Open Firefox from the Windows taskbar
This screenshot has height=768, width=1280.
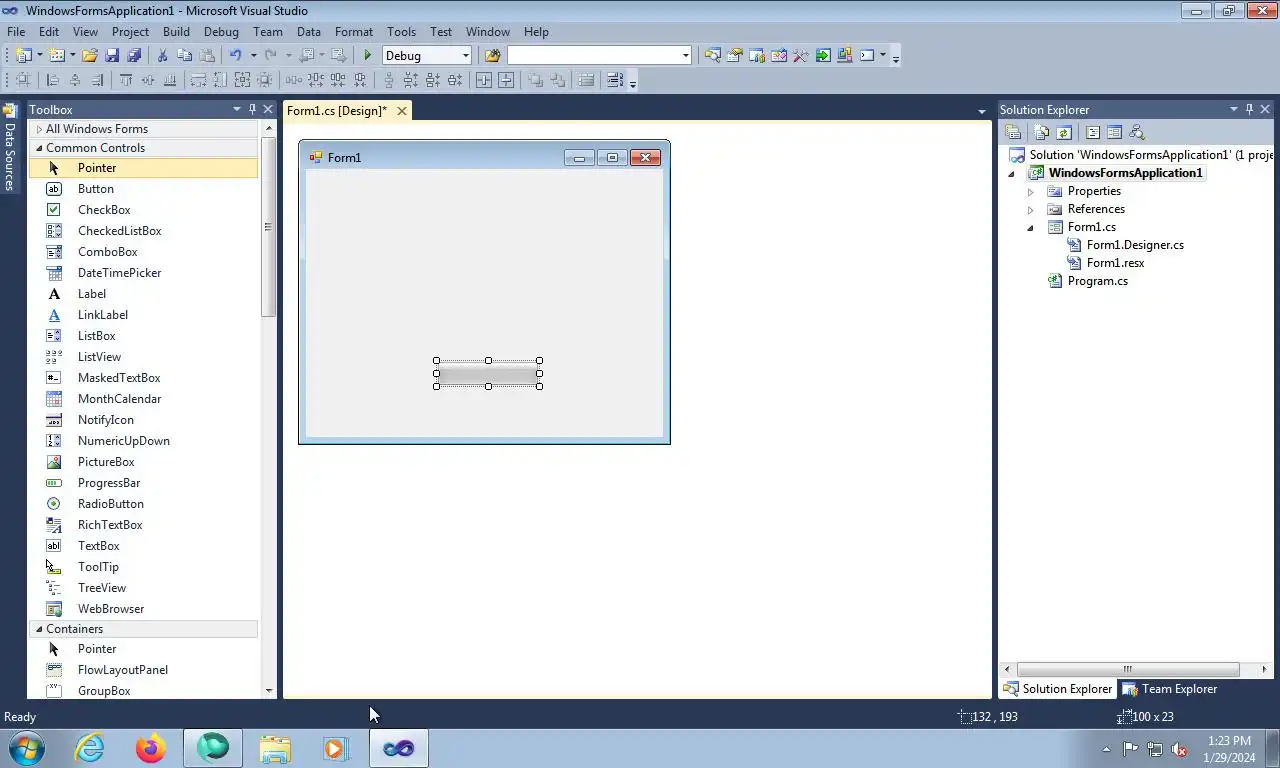click(x=151, y=748)
